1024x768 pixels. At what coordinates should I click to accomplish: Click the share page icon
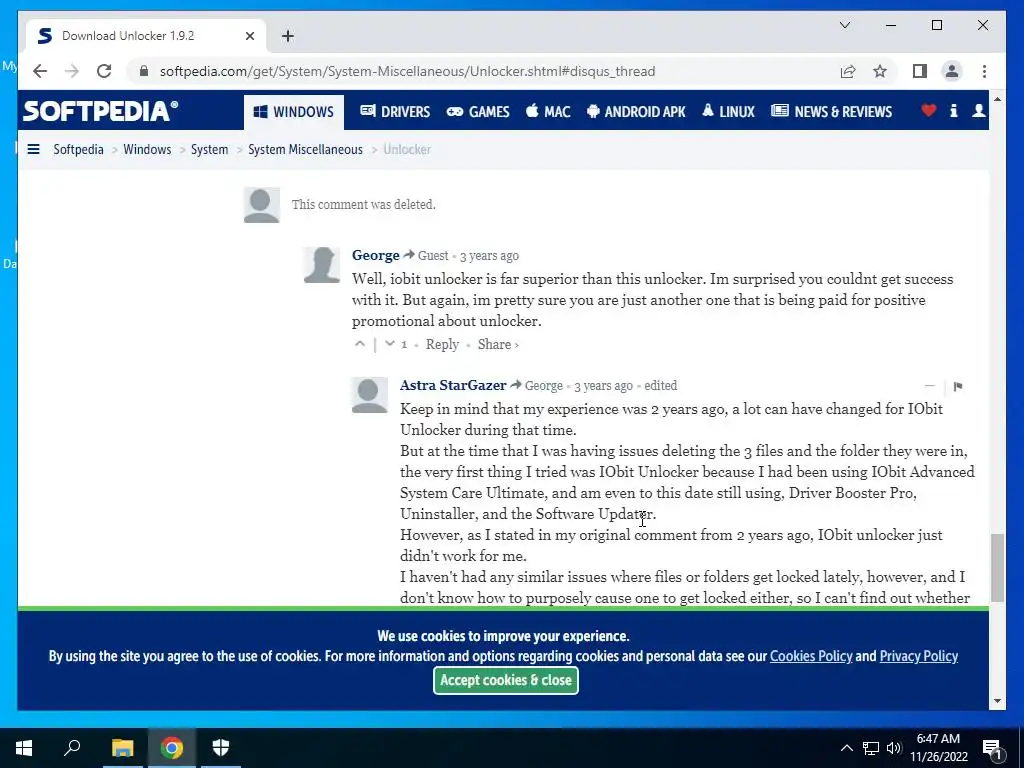click(x=848, y=71)
